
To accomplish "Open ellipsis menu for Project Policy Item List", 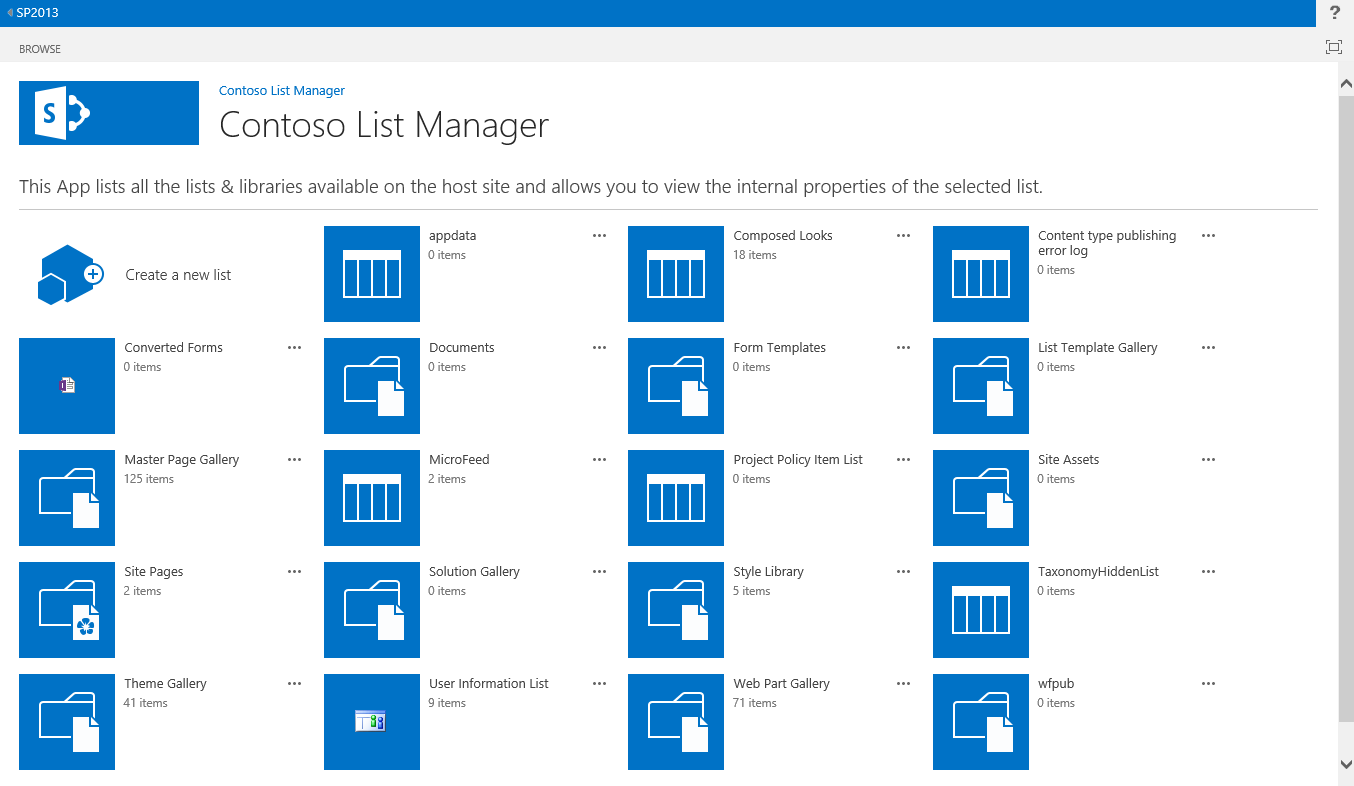I will coord(904,460).
